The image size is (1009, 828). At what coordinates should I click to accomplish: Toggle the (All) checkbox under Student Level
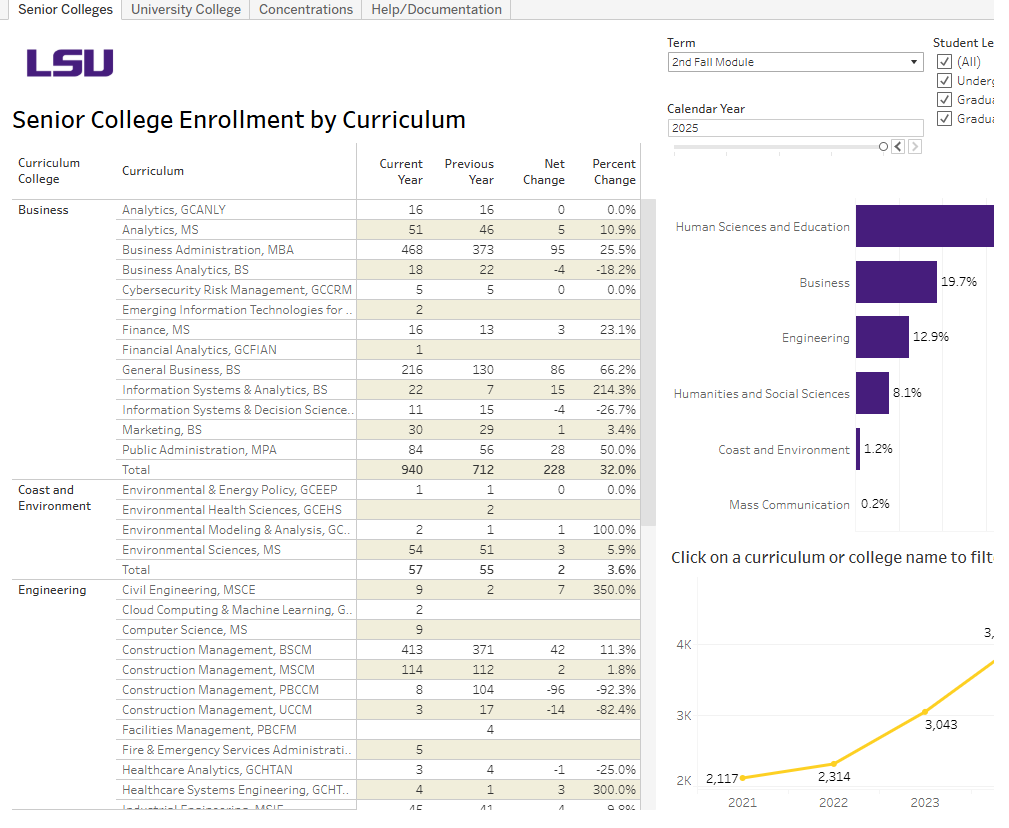(x=942, y=60)
